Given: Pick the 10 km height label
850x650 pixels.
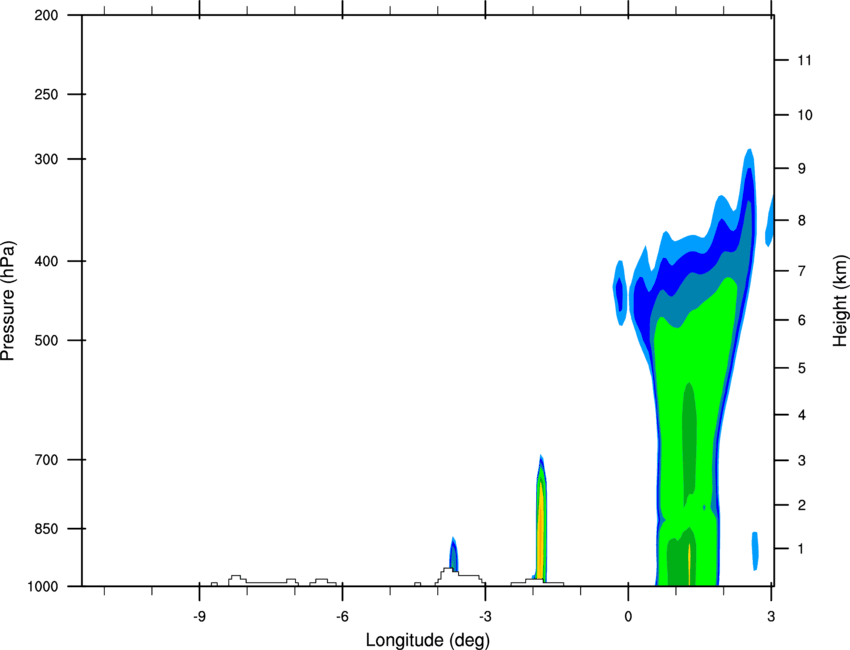Looking at the screenshot, I should (x=804, y=115).
